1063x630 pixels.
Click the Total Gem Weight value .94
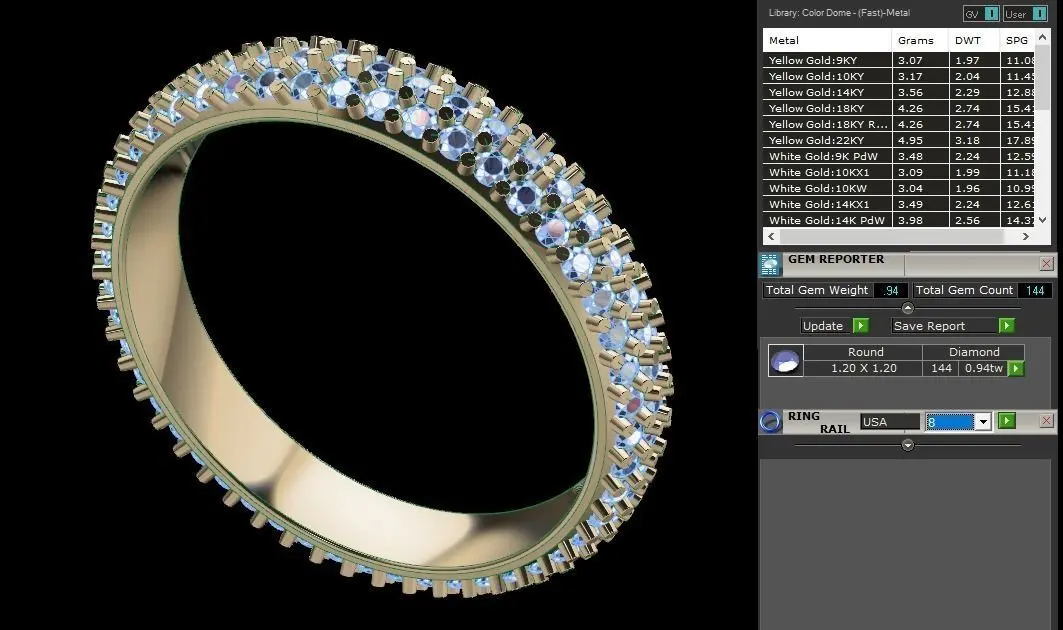tap(891, 290)
